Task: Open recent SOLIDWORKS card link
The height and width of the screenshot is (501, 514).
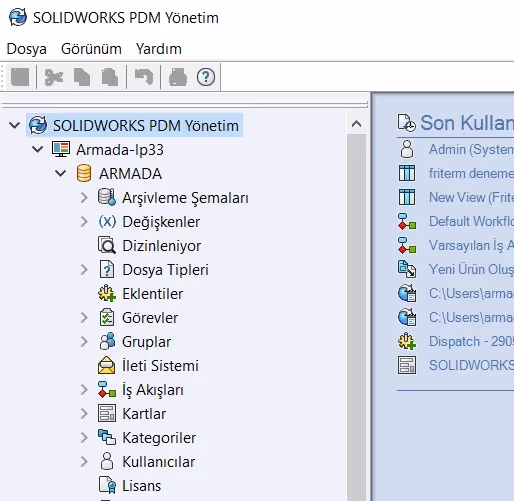Action: pos(471,365)
